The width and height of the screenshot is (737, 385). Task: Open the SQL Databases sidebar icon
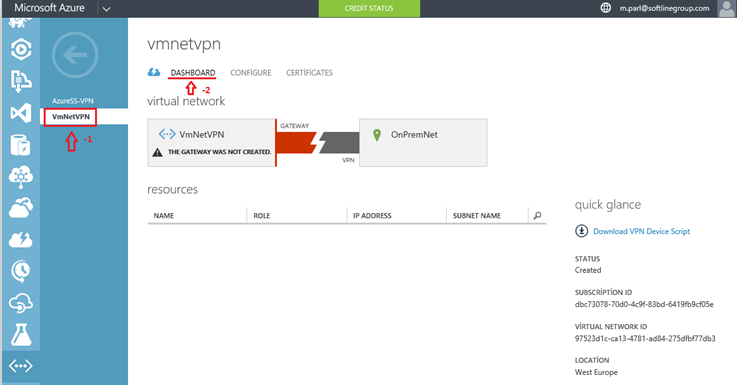(x=21, y=145)
